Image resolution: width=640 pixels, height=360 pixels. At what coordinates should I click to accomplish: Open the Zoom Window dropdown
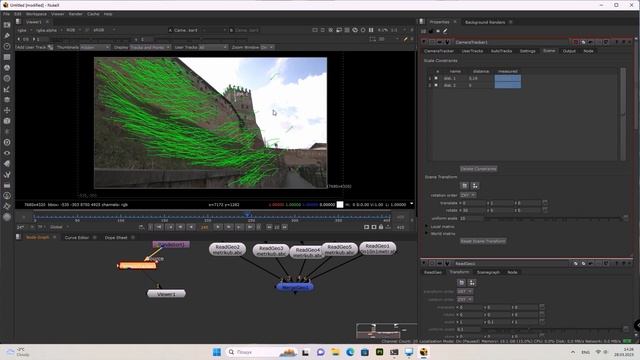click(267, 47)
